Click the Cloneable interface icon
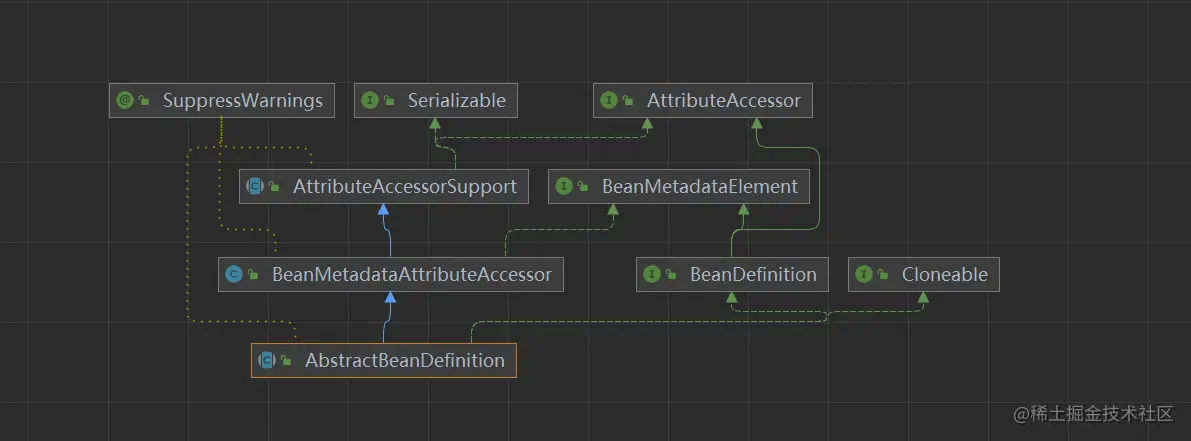1191x441 pixels. [x=864, y=274]
